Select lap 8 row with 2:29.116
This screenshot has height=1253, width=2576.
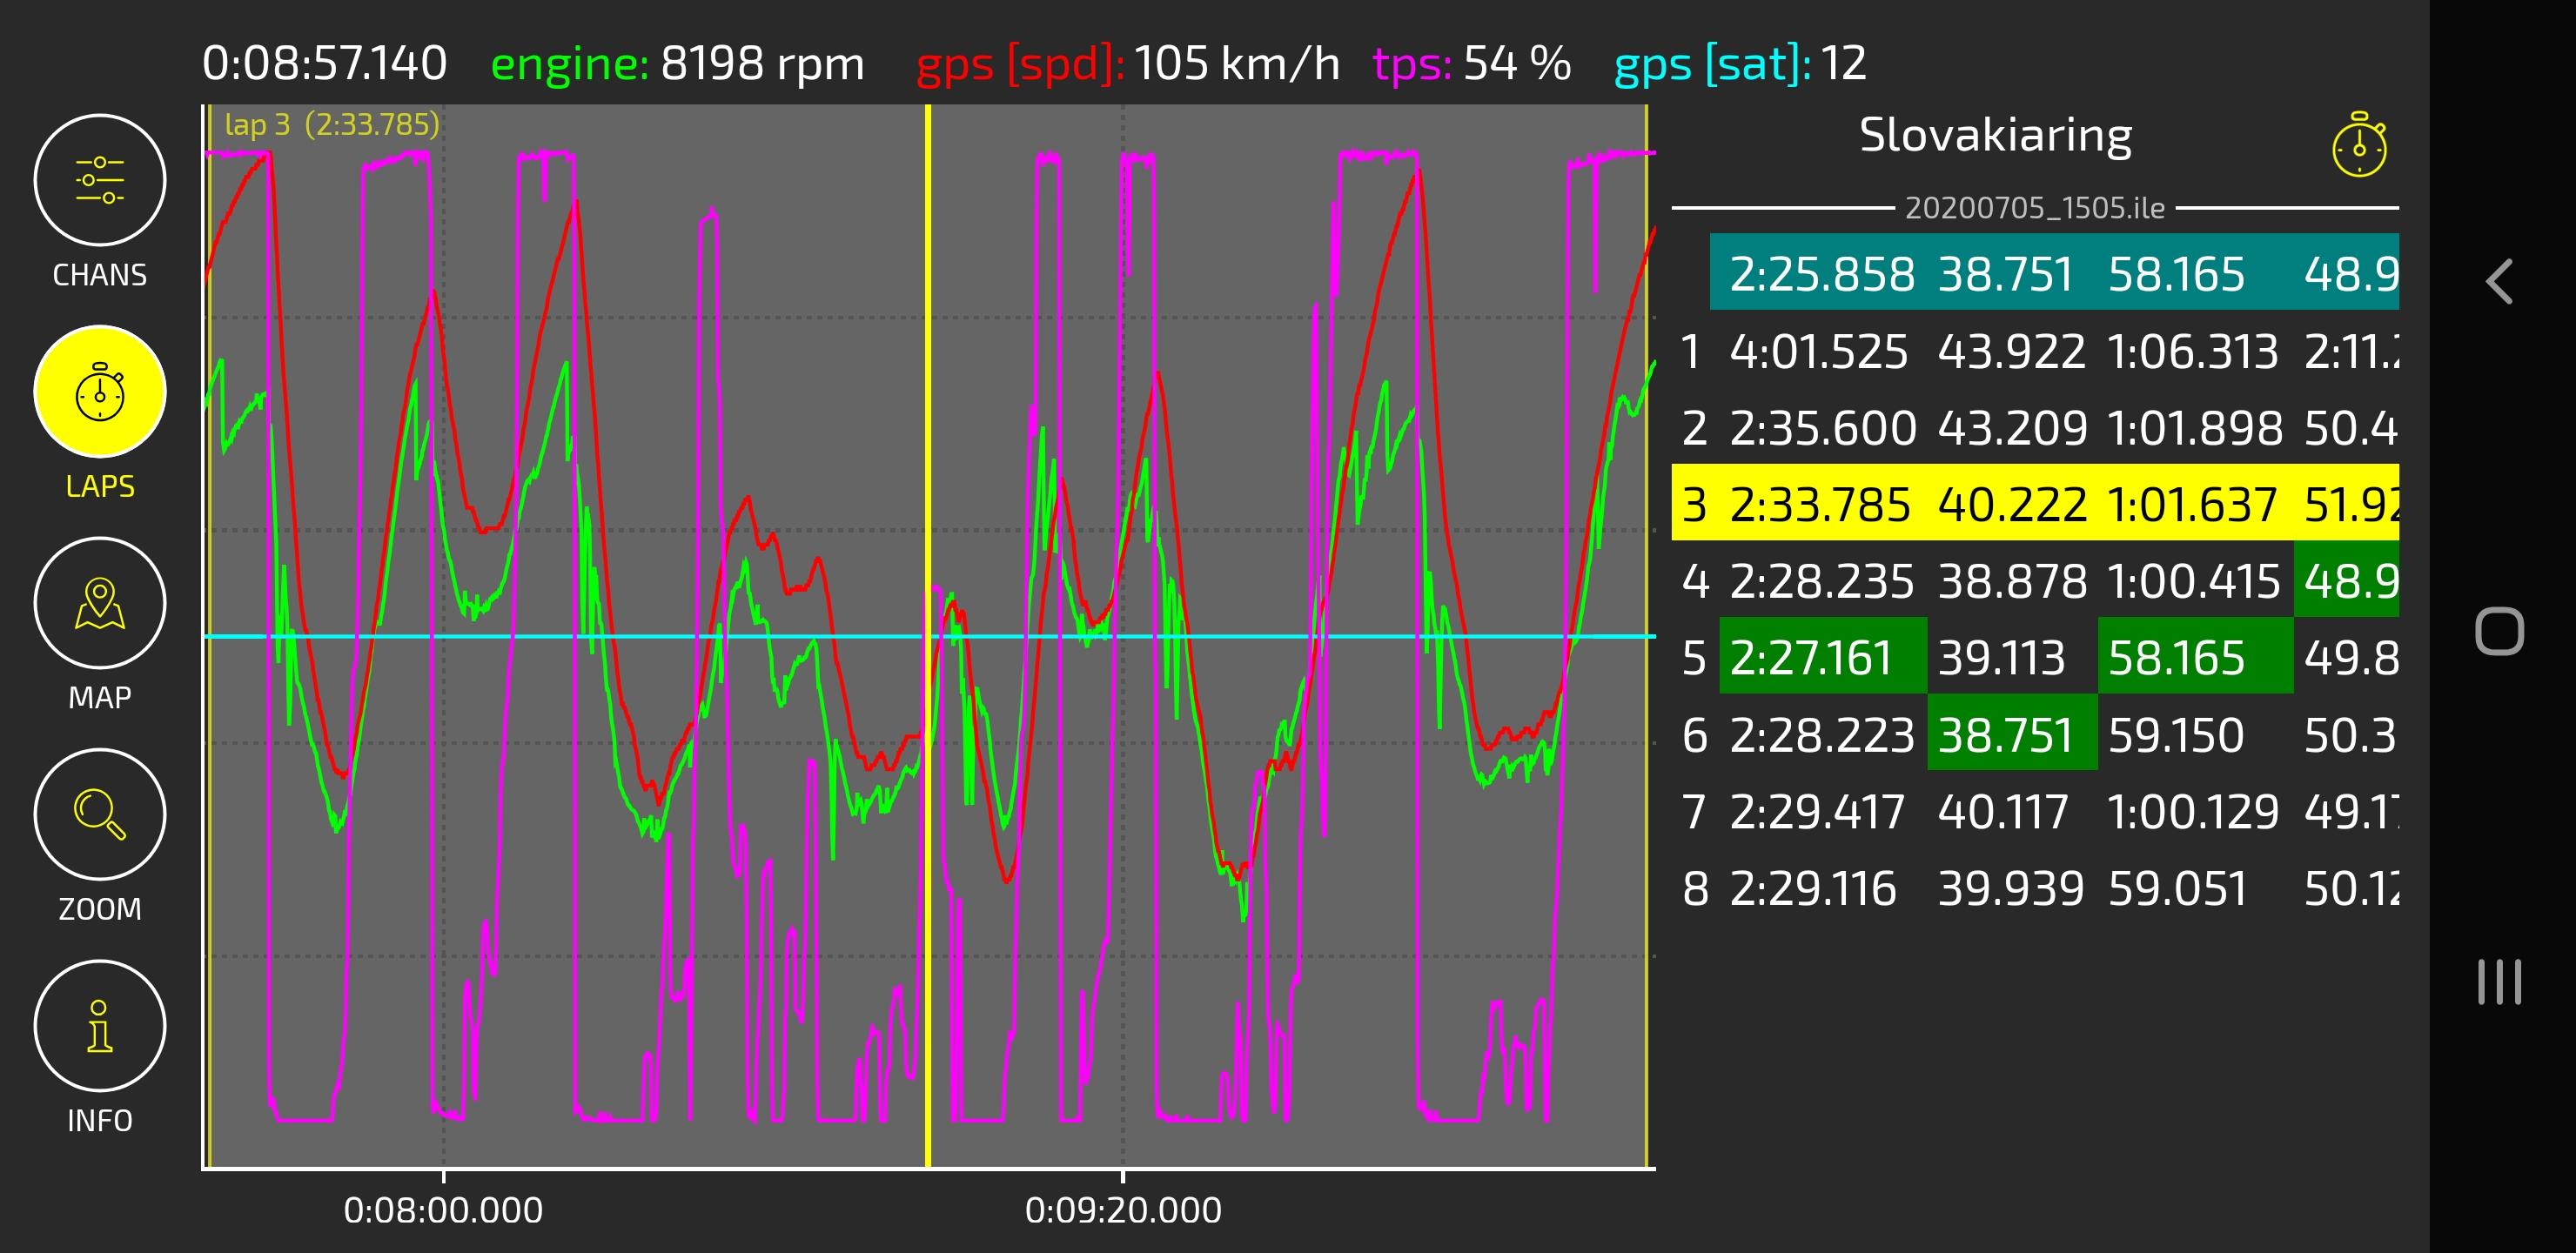click(2035, 888)
